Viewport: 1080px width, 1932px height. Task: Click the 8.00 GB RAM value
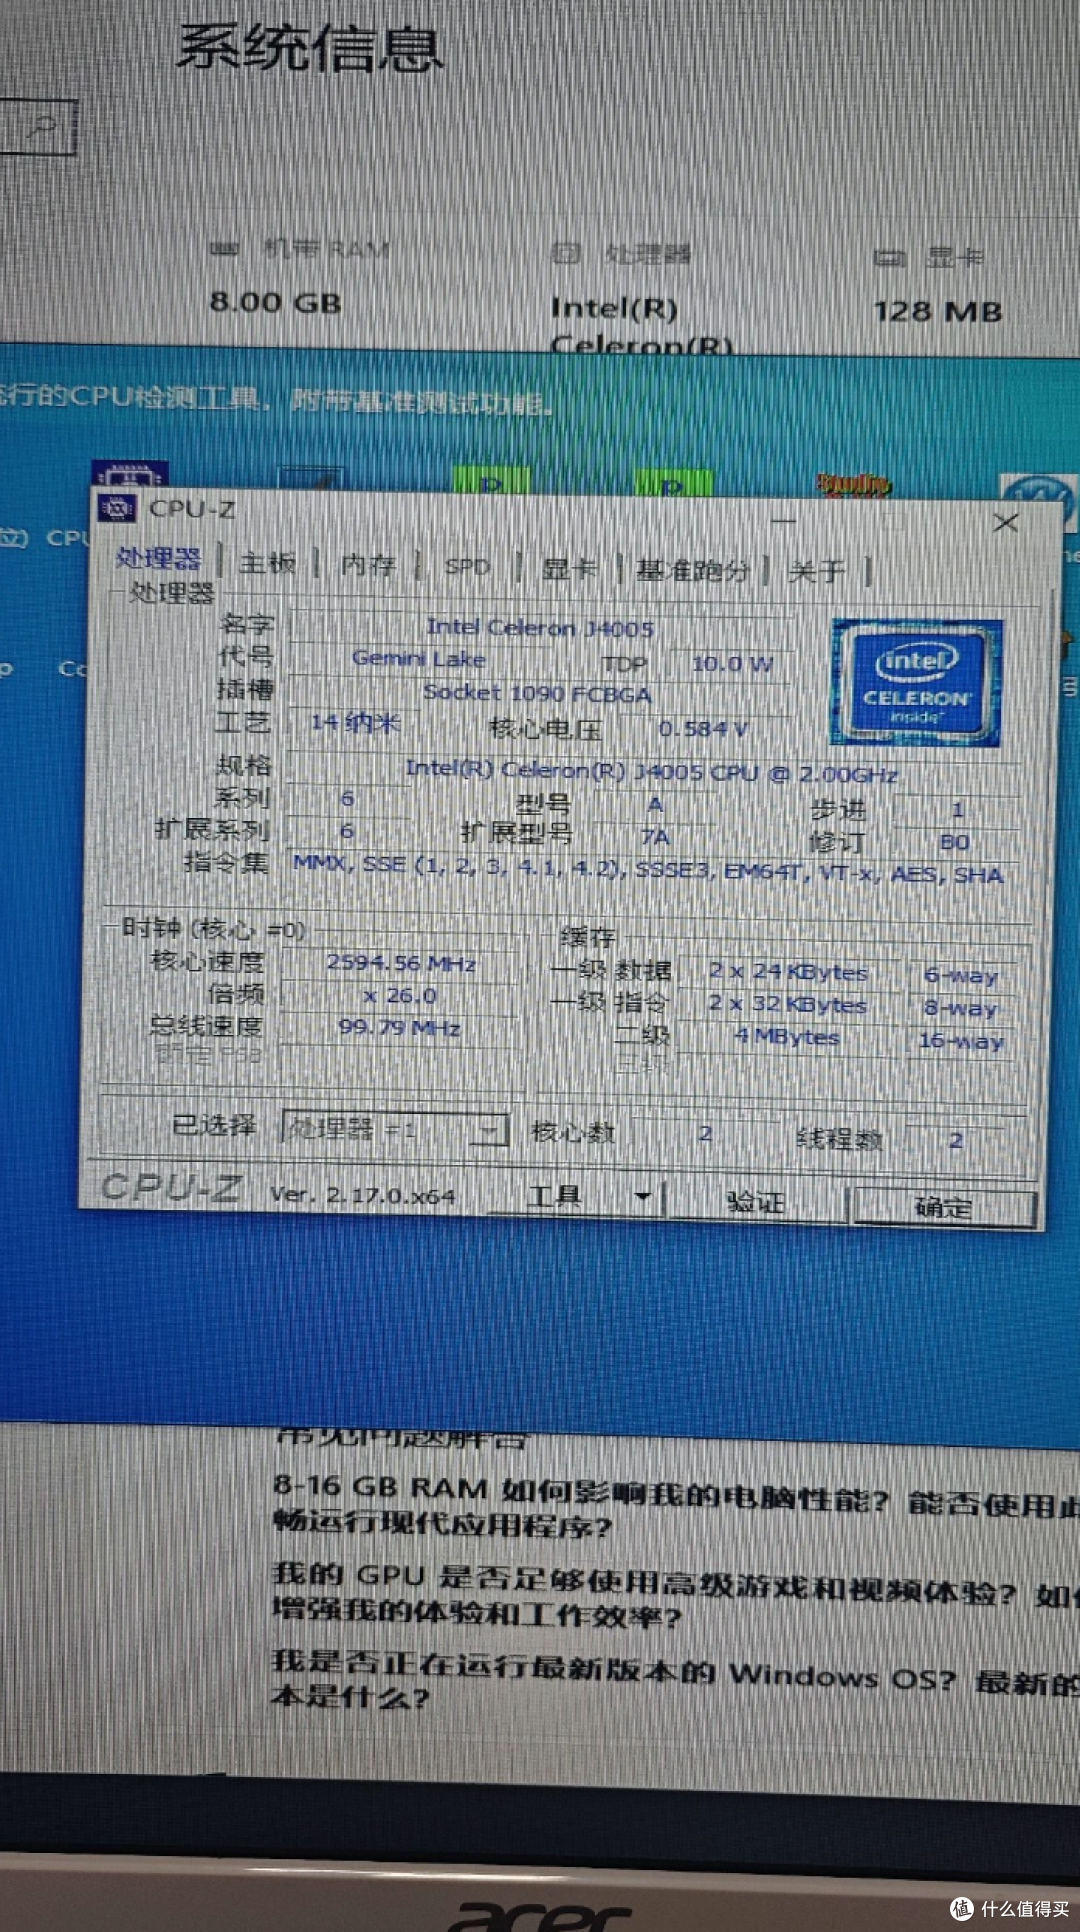pyautogui.click(x=276, y=302)
